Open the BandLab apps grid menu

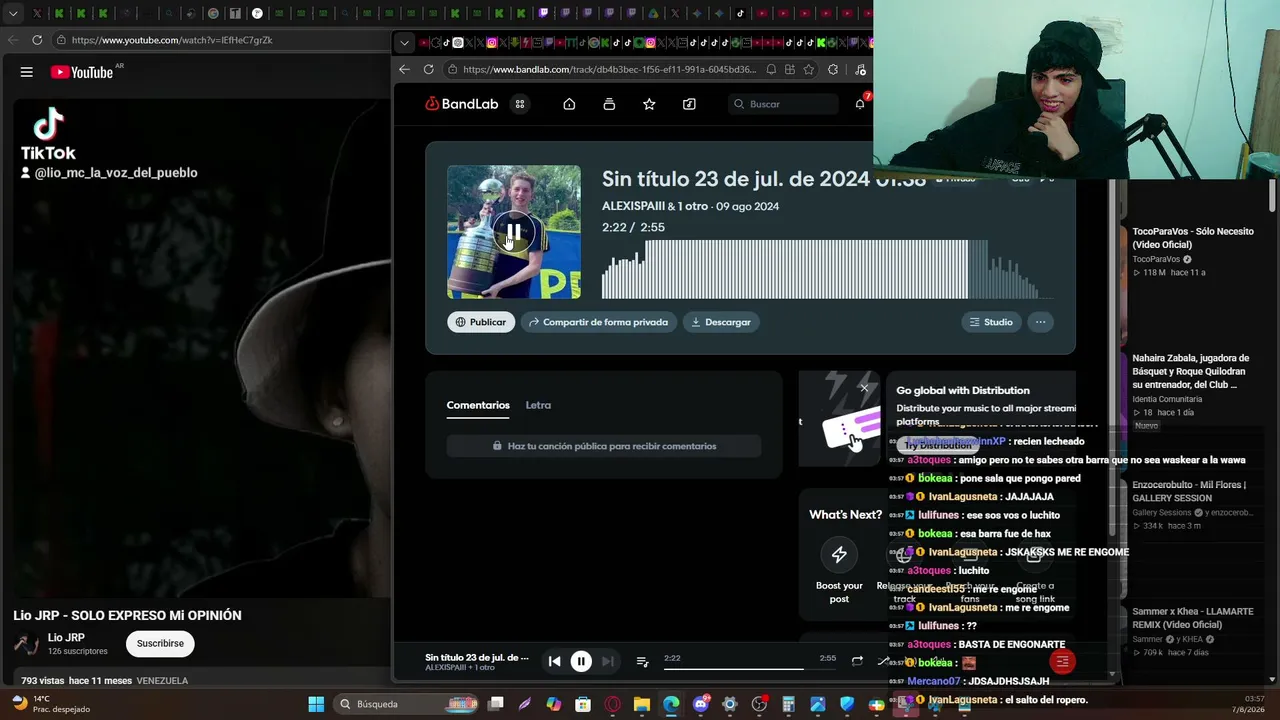pyautogui.click(x=520, y=104)
